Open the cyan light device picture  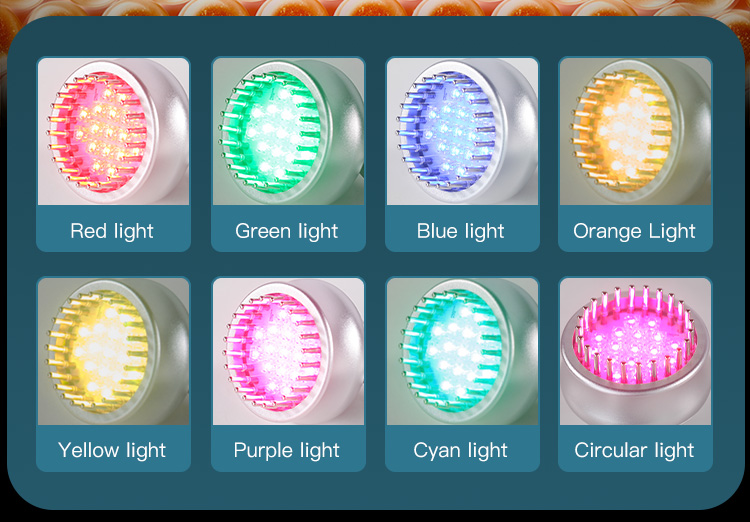463,352
